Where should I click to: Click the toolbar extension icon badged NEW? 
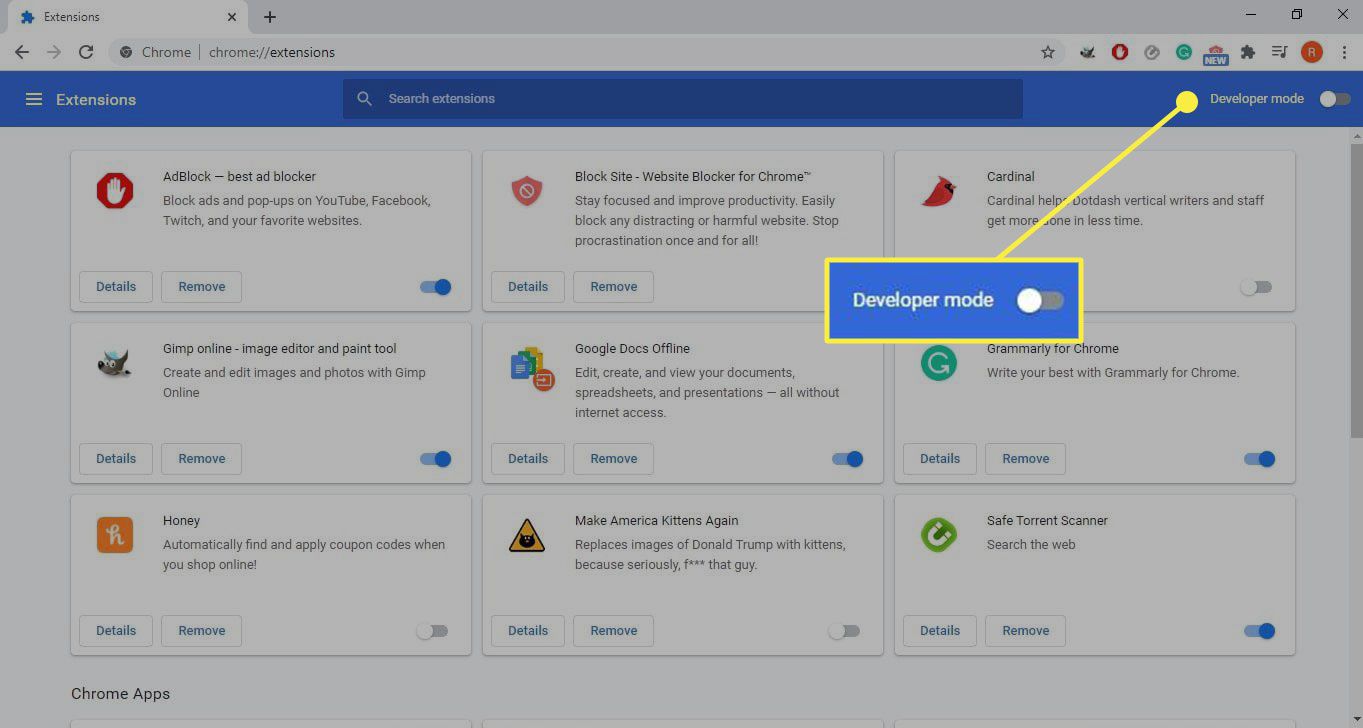[x=1216, y=54]
